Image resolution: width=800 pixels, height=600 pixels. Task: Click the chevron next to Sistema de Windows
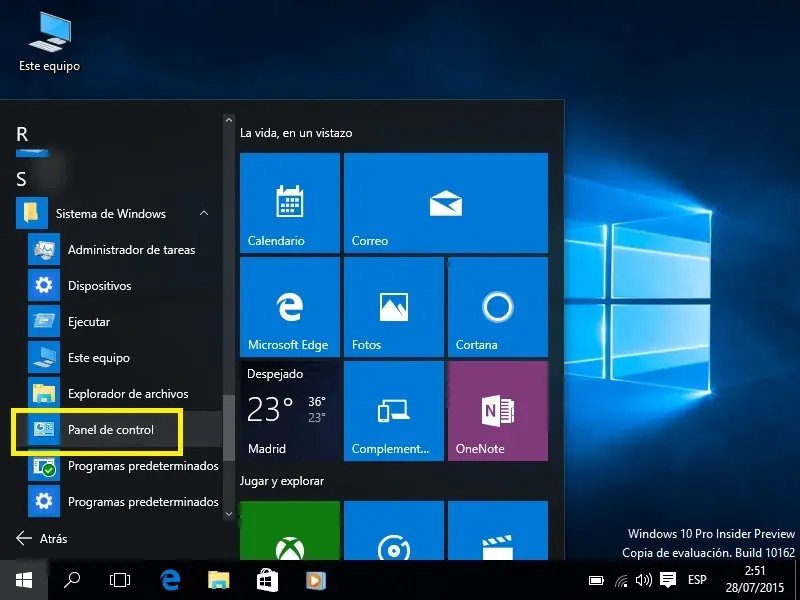(204, 213)
